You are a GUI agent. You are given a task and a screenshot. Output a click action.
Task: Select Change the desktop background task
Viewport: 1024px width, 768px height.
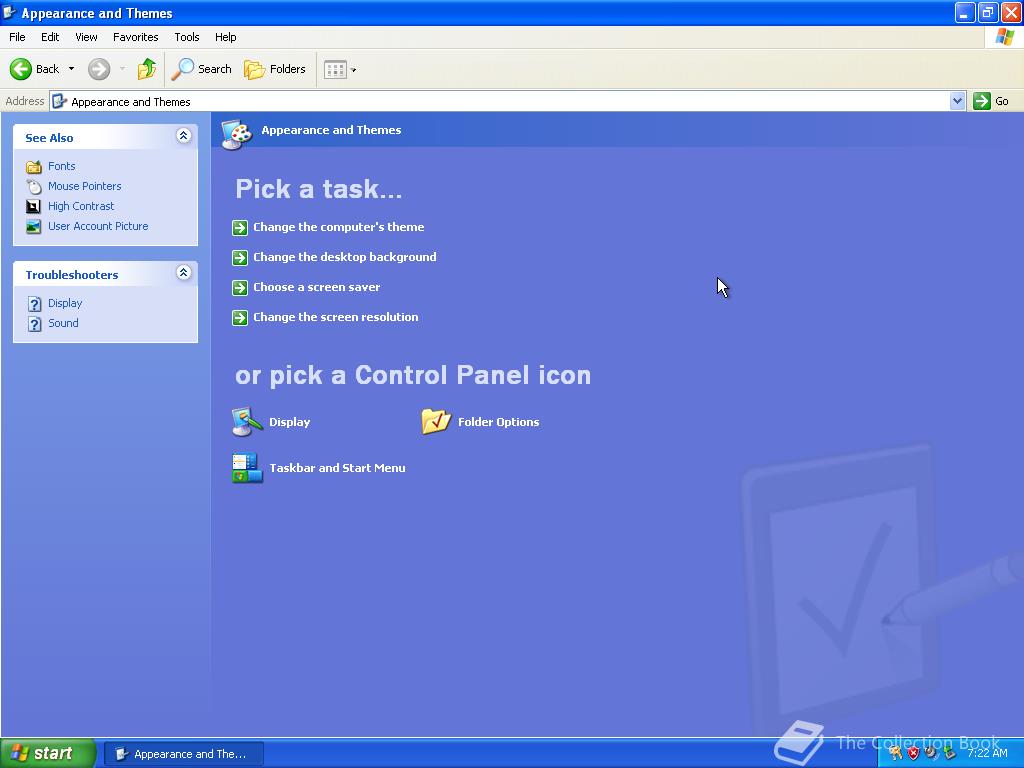point(344,257)
